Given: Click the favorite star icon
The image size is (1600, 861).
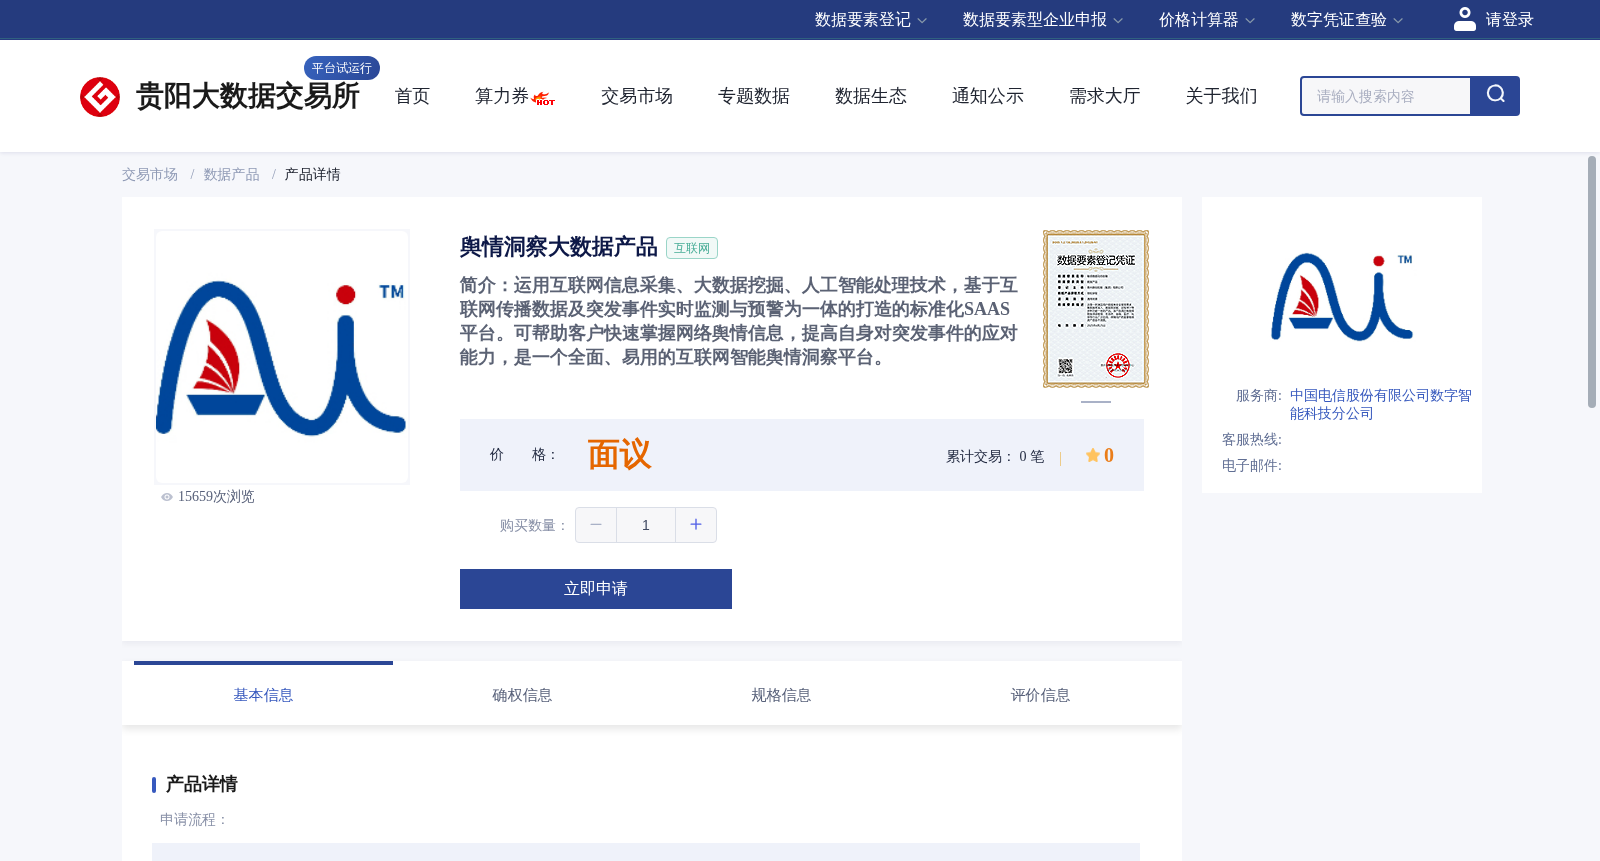Looking at the screenshot, I should [1093, 455].
